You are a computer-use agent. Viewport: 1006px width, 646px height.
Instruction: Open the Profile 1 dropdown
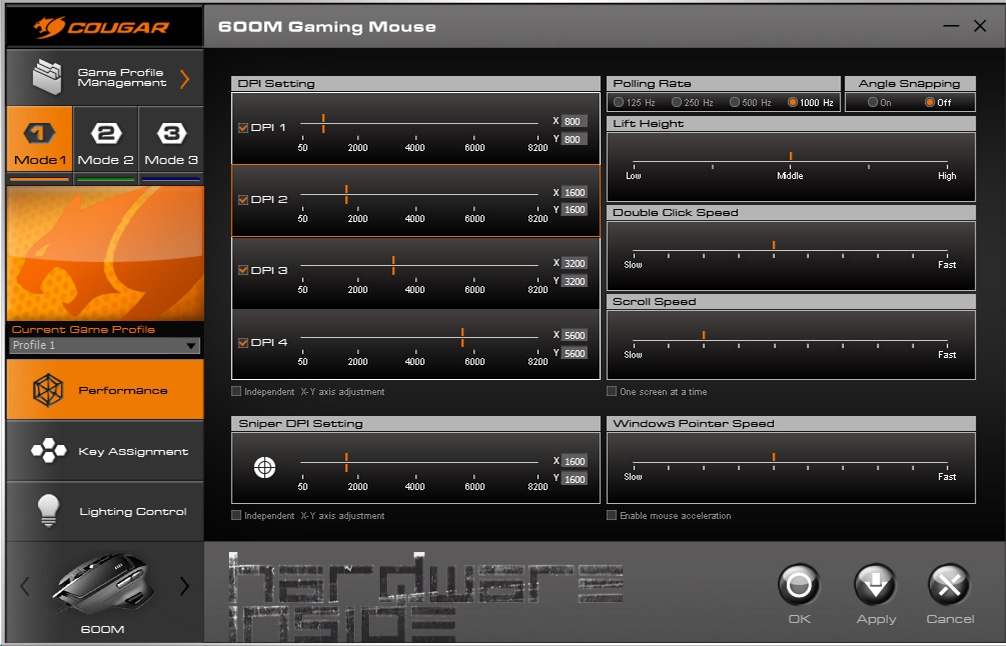click(x=105, y=345)
